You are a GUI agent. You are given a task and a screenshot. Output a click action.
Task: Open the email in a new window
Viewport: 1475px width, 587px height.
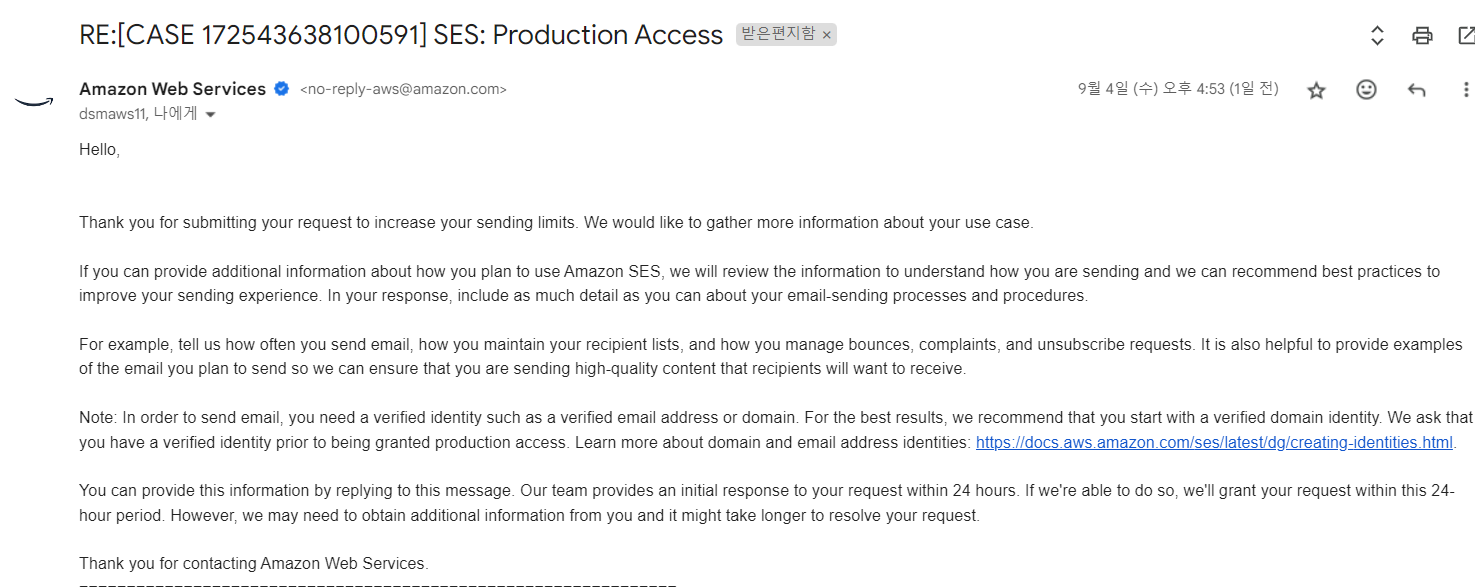pyautogui.click(x=1465, y=36)
